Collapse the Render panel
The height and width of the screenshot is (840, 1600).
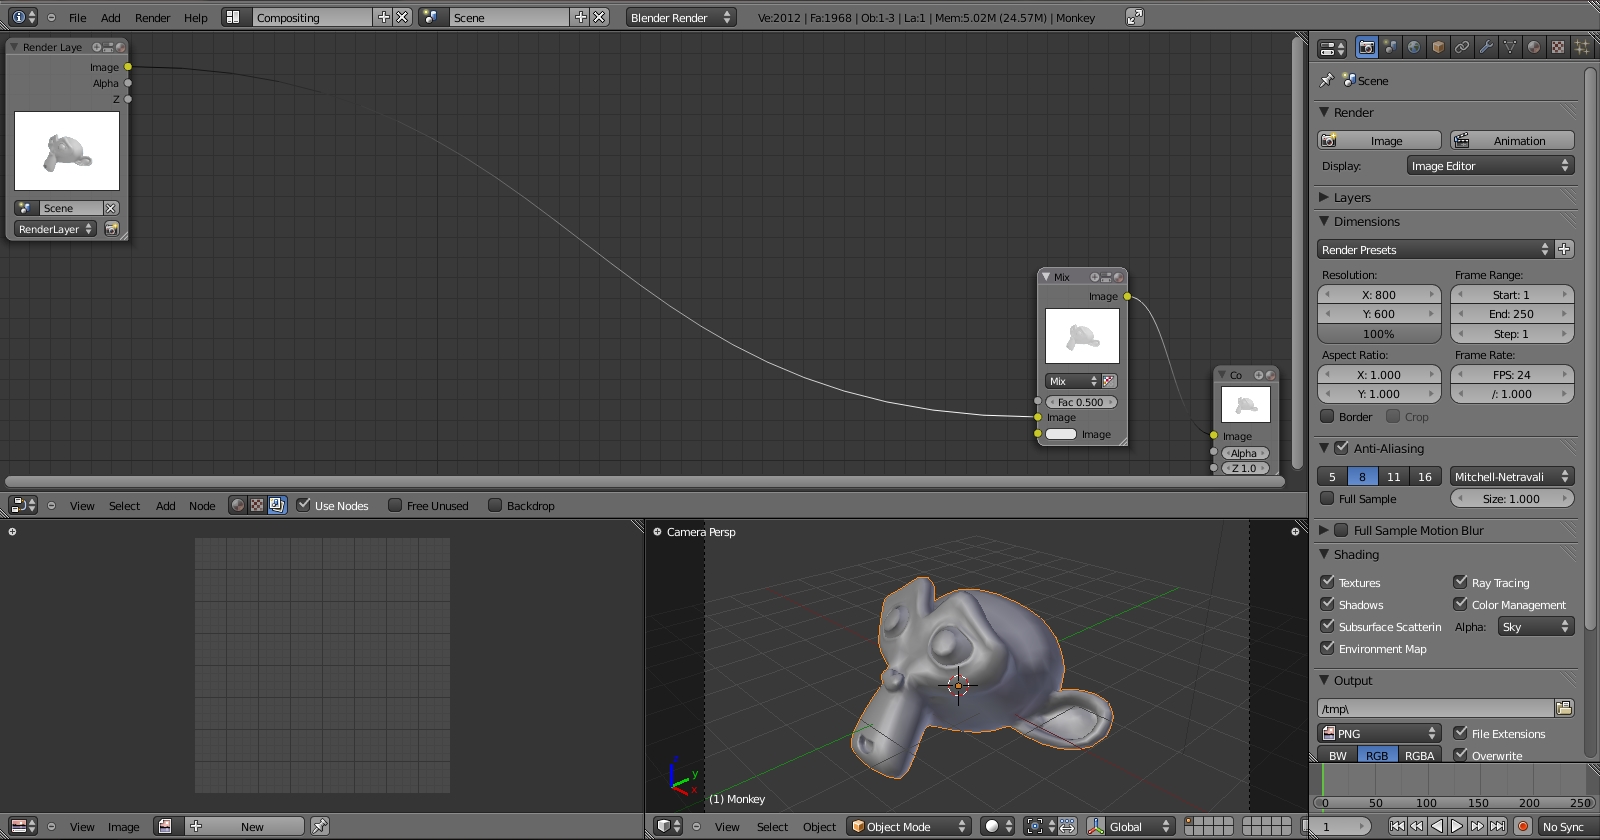coord(1324,112)
